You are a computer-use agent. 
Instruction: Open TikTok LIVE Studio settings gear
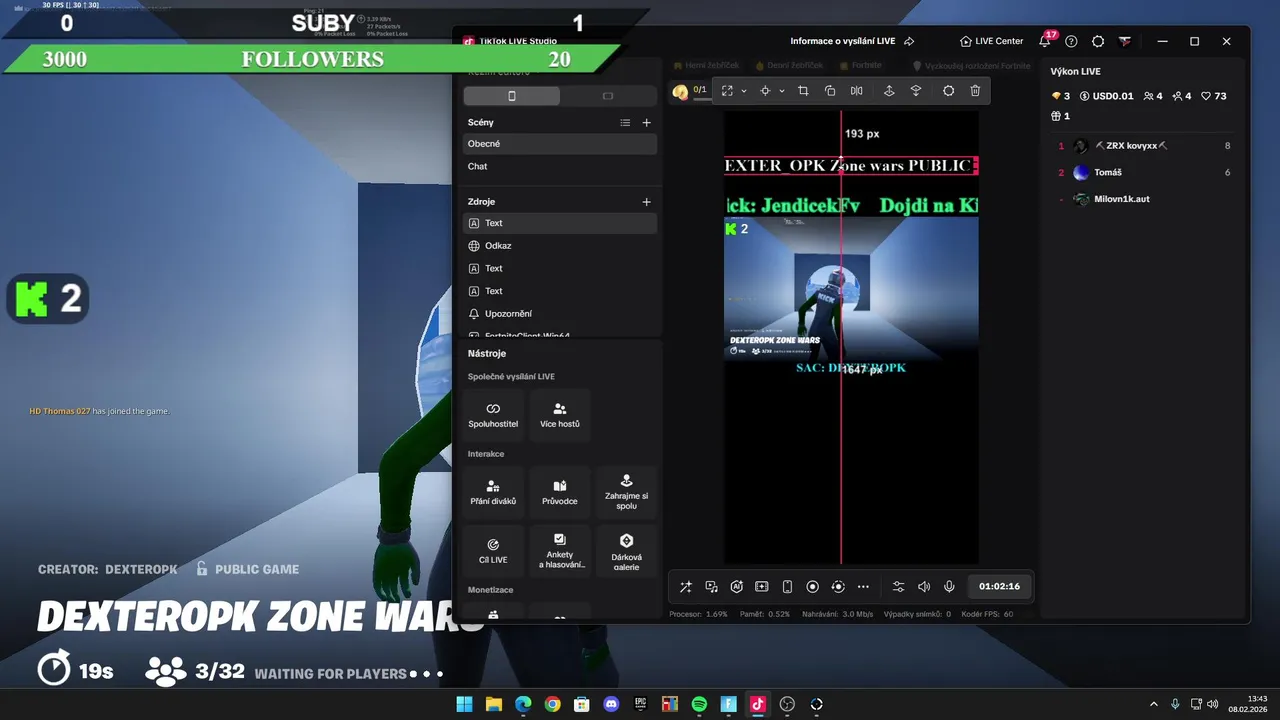(x=1098, y=41)
